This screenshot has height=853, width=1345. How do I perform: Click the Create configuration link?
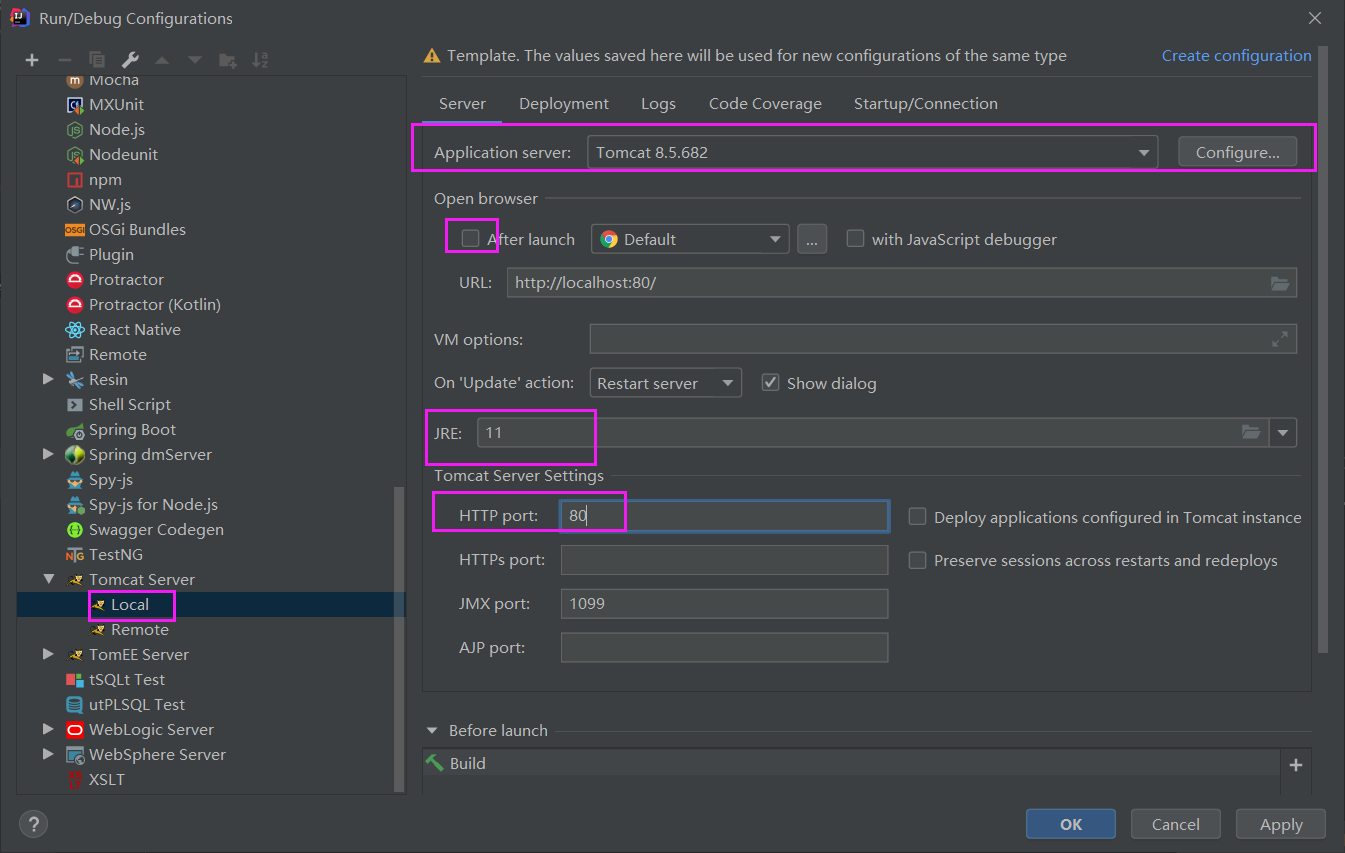coord(1236,56)
